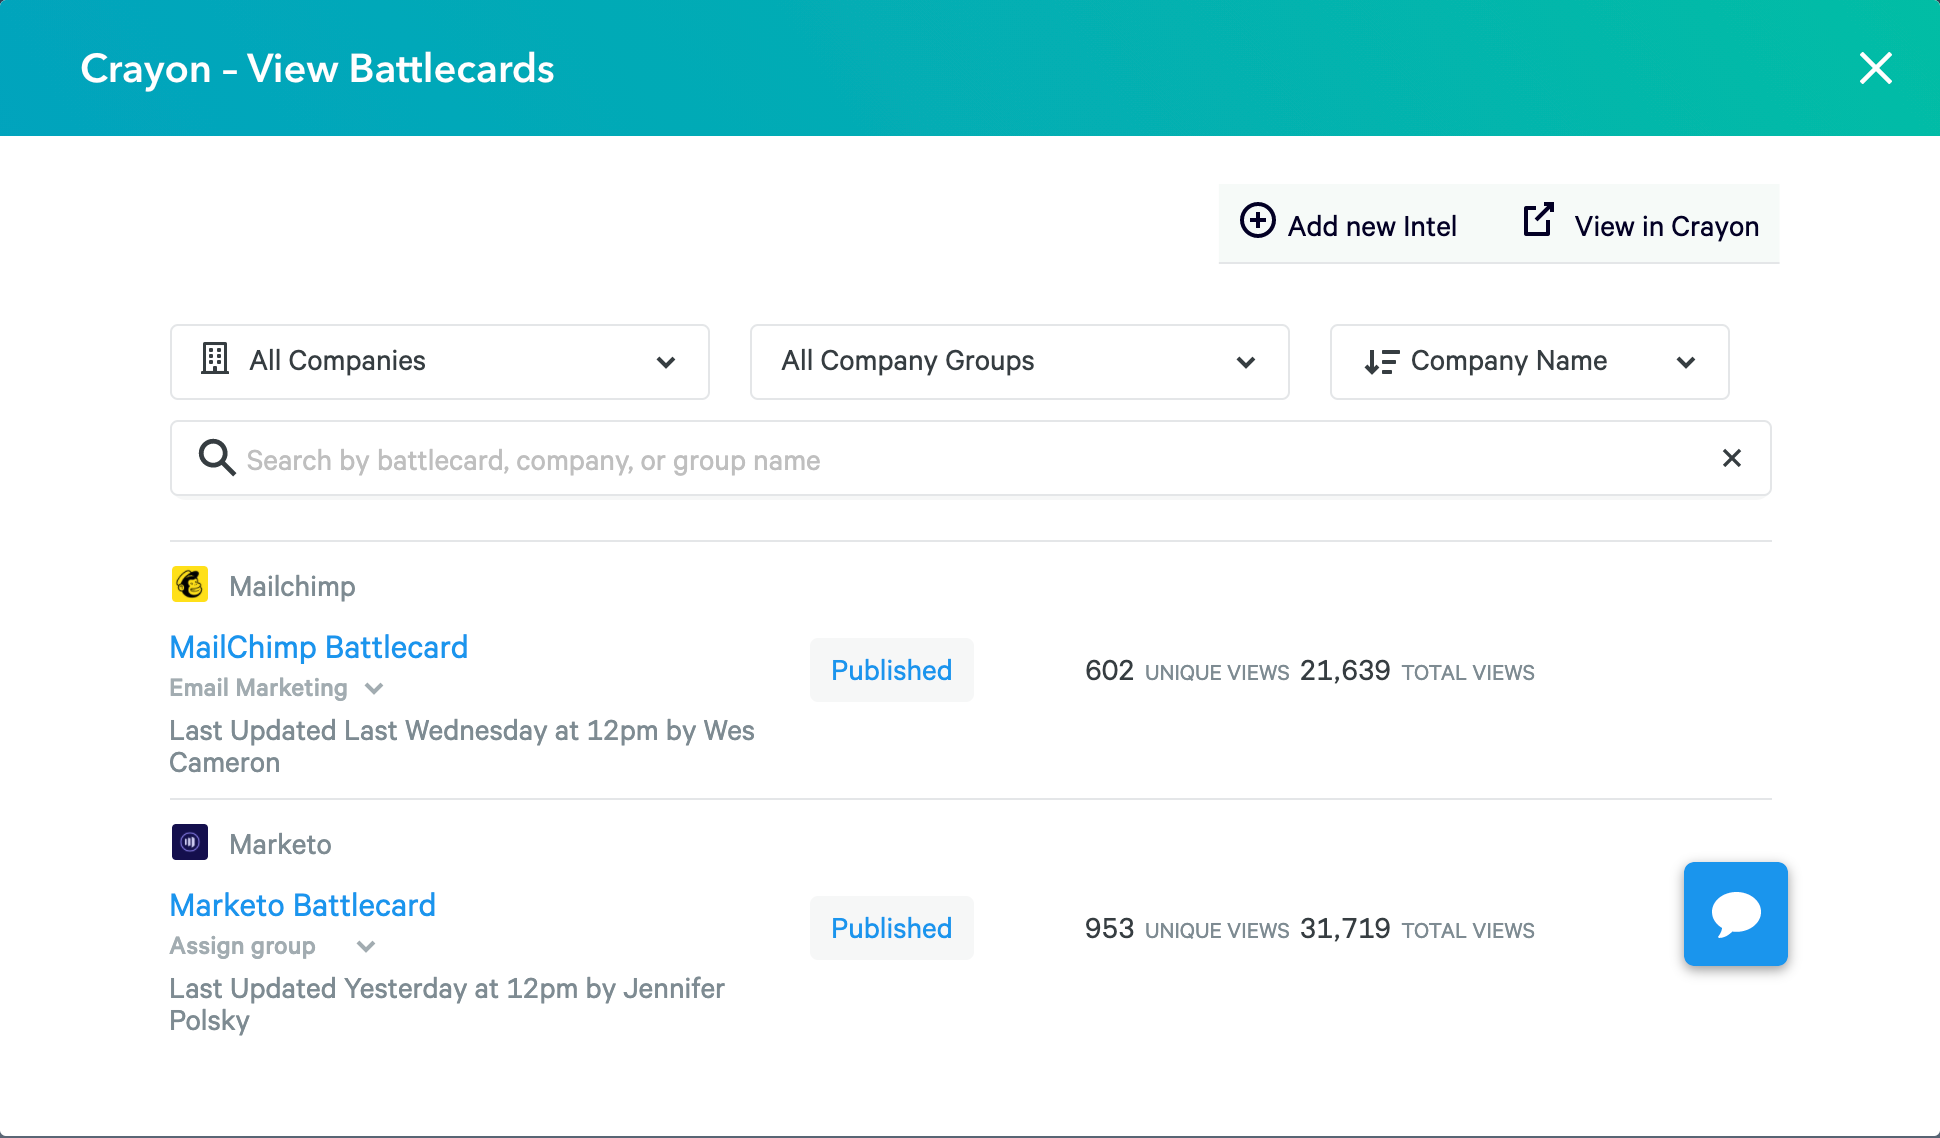Click the building icon in All Companies
Screen dimensions: 1940x1138
[215, 359]
